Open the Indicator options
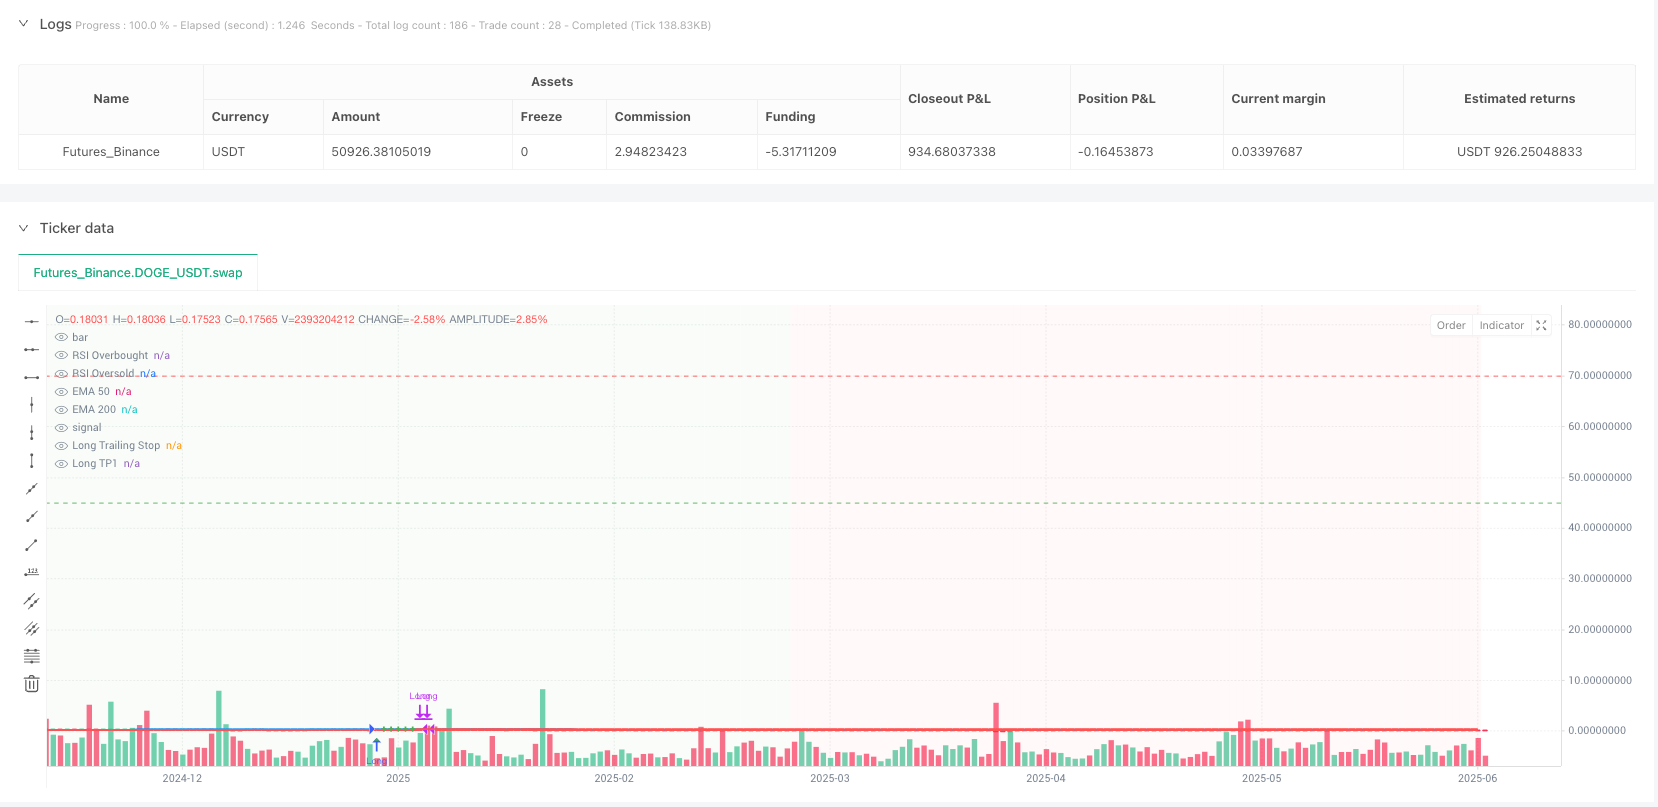This screenshot has width=1658, height=807. (x=1501, y=325)
